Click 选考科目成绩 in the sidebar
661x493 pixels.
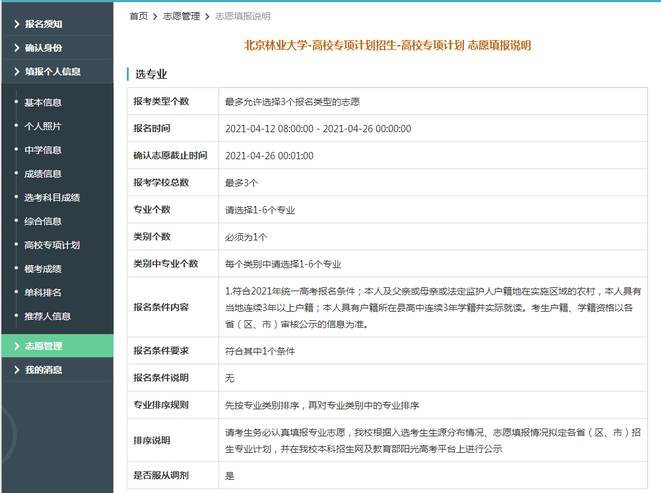52,197
